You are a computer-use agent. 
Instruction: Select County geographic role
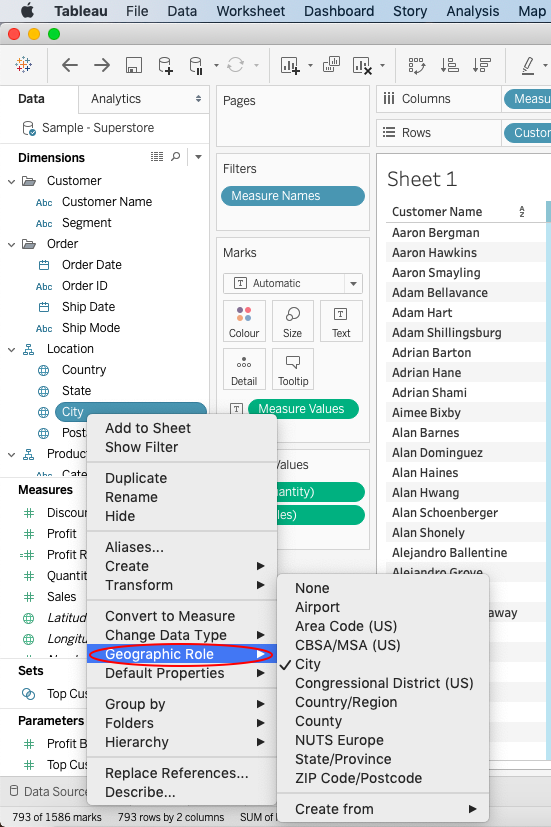318,721
